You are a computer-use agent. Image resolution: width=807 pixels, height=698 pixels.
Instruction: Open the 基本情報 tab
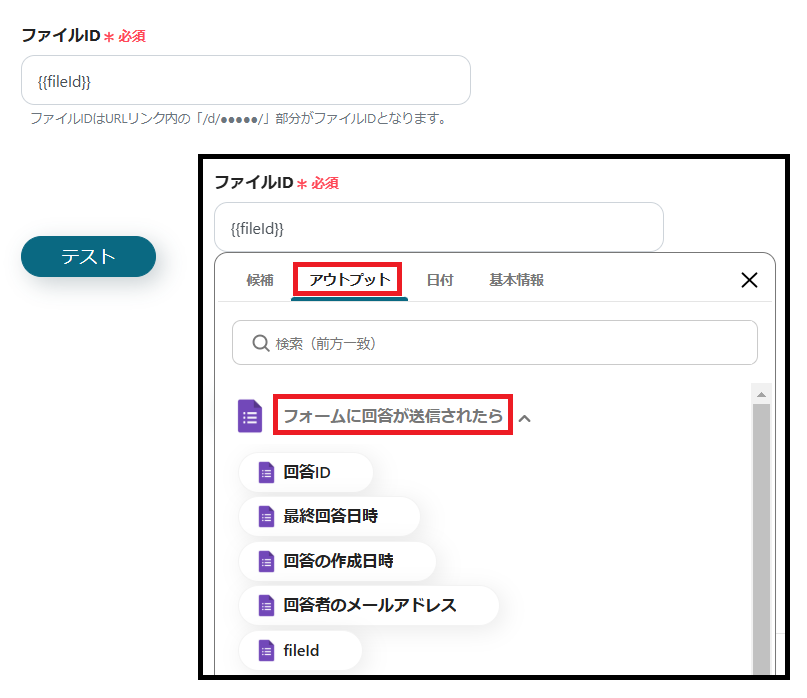[x=516, y=280]
